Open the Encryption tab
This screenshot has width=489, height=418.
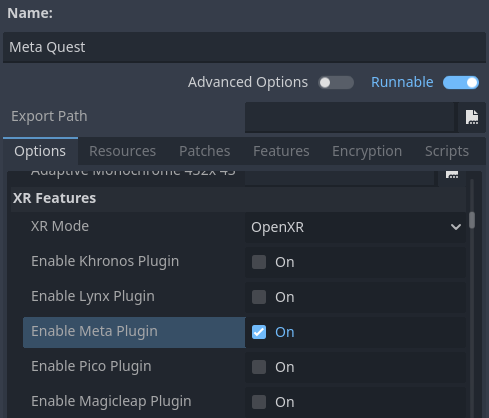pos(367,151)
